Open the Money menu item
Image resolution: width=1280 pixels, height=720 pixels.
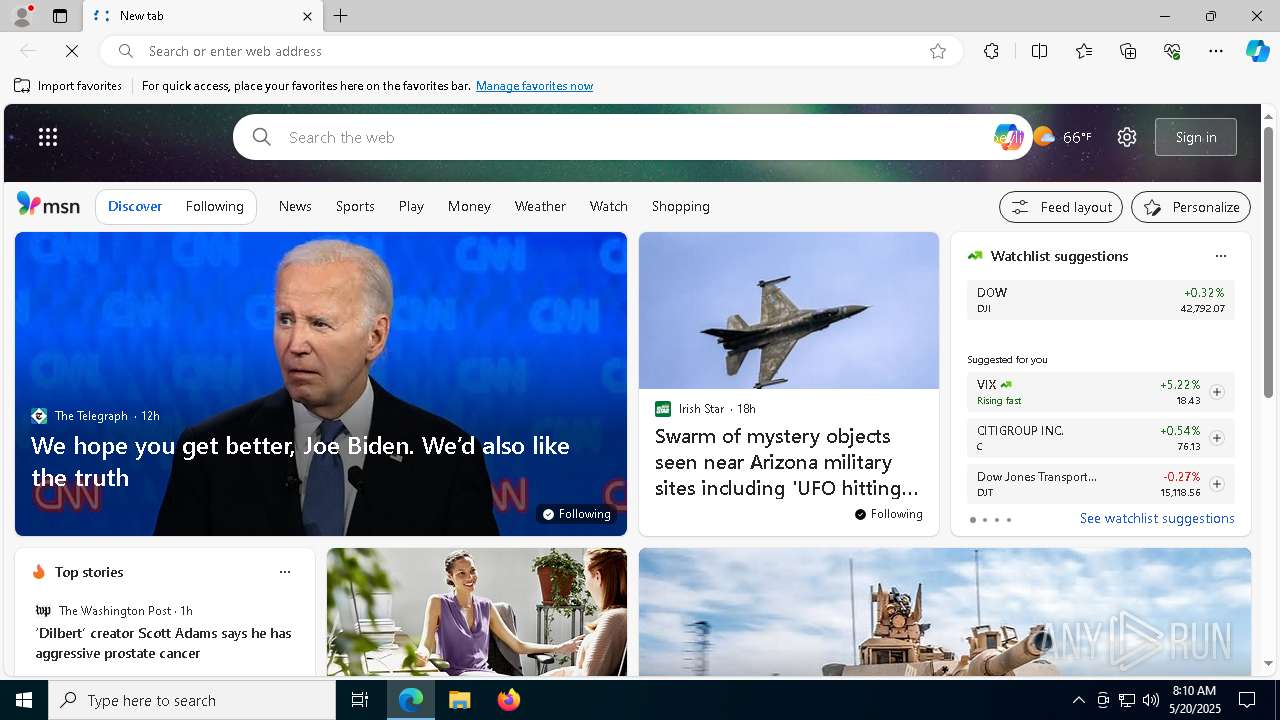[x=469, y=206]
